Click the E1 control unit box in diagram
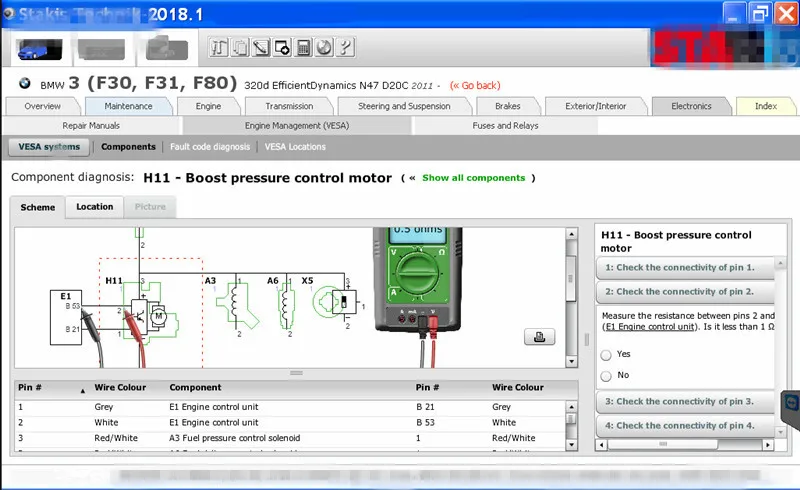The height and width of the screenshot is (490, 800). pyautogui.click(x=66, y=317)
